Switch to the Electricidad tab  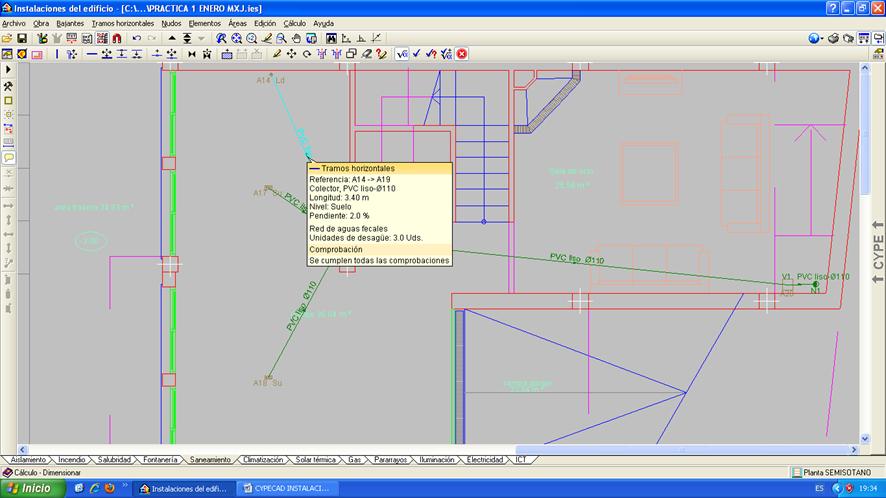pos(487,460)
